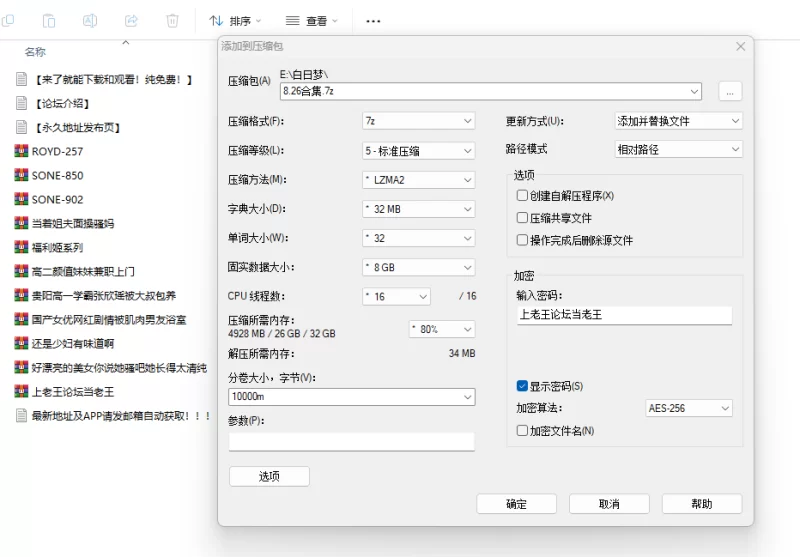
Task: Click file name 贵阳高一学霸张欣瑶被大叔包养
Action: (x=104, y=295)
